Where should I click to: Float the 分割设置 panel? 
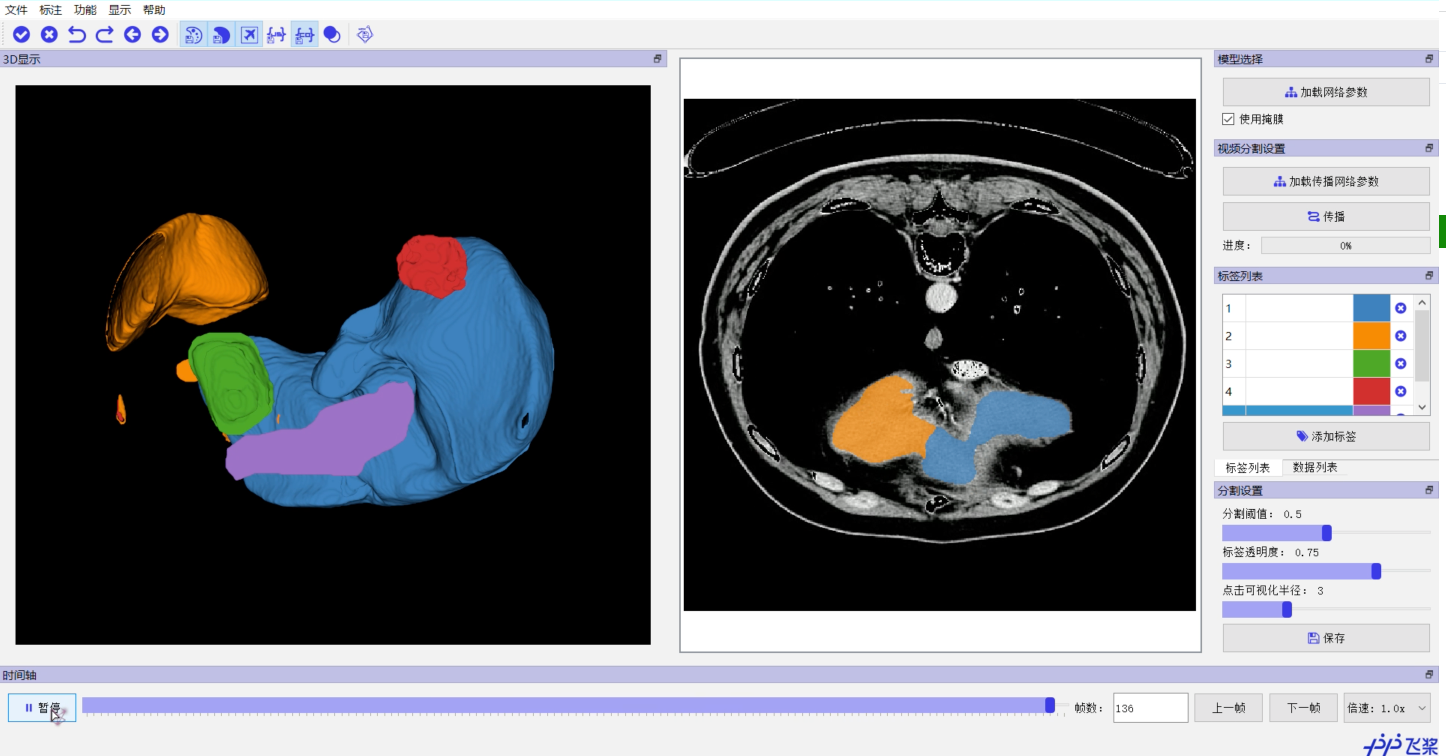1430,490
